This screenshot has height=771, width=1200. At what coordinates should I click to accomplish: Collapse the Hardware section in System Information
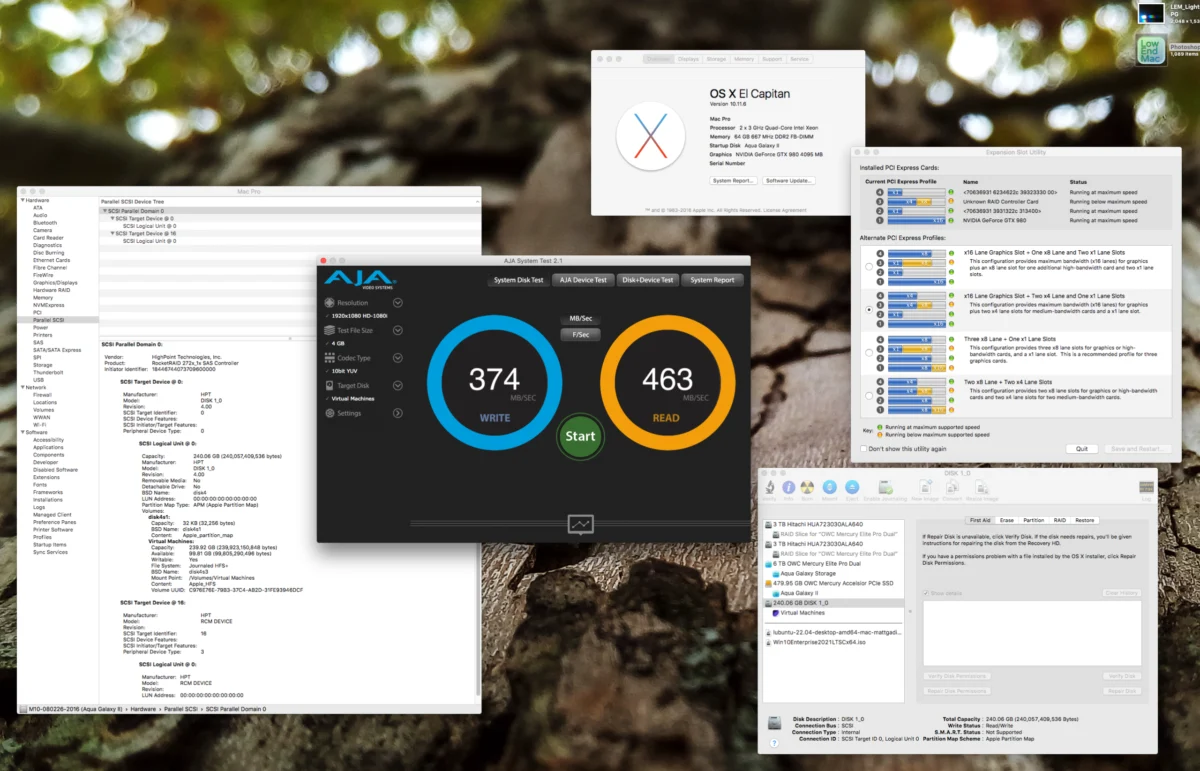[x=22, y=200]
